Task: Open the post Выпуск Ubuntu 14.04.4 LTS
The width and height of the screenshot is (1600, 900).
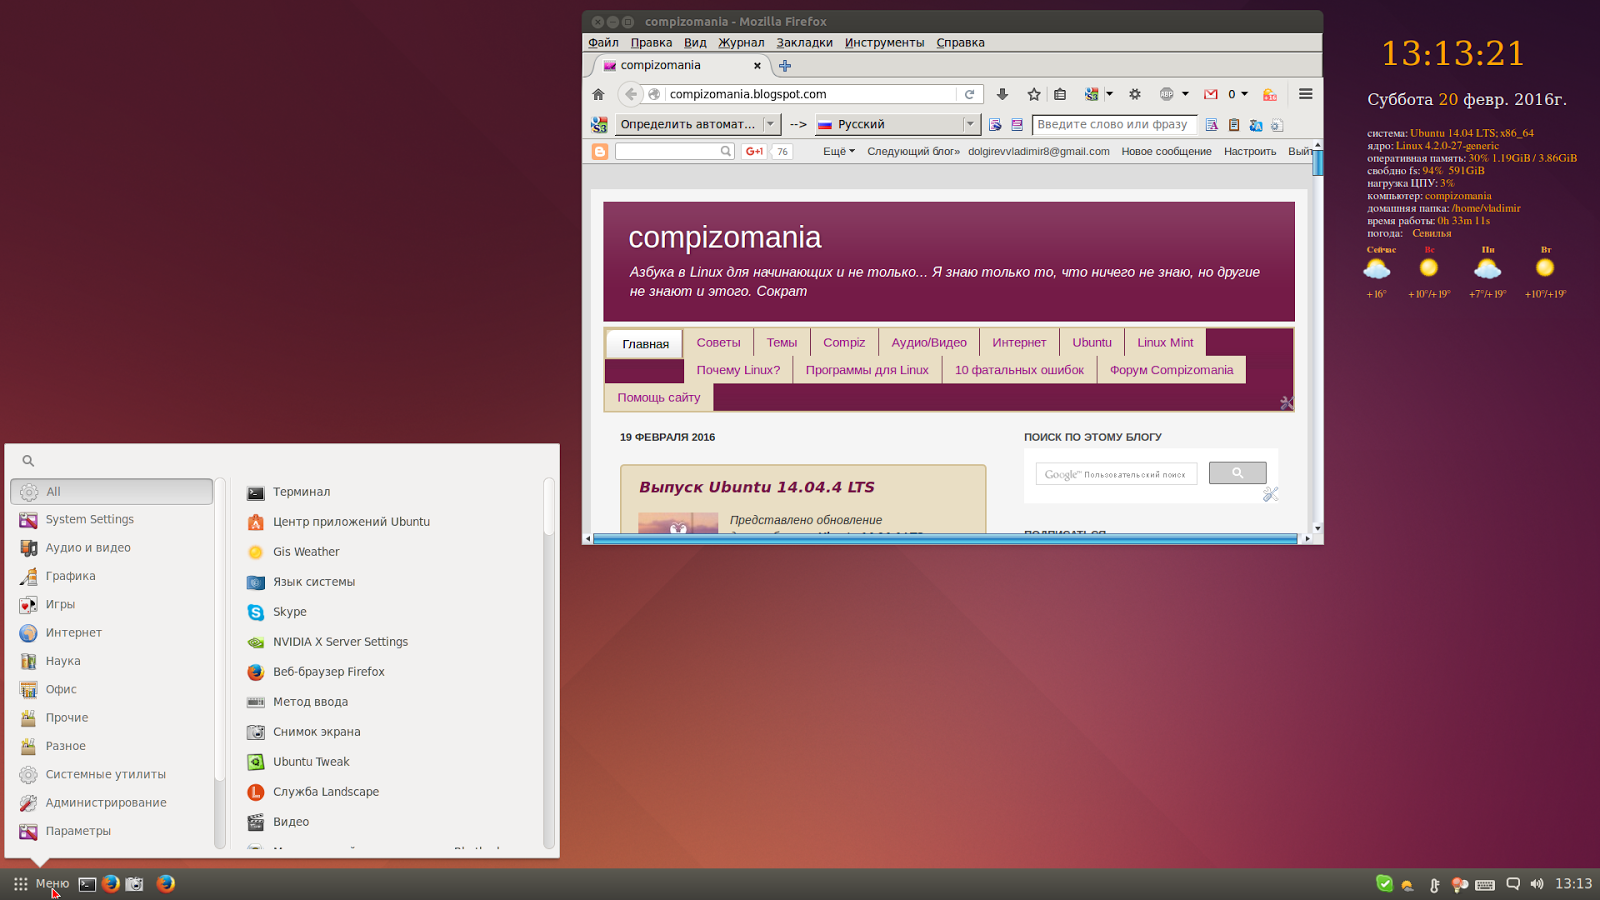Action: click(x=757, y=487)
